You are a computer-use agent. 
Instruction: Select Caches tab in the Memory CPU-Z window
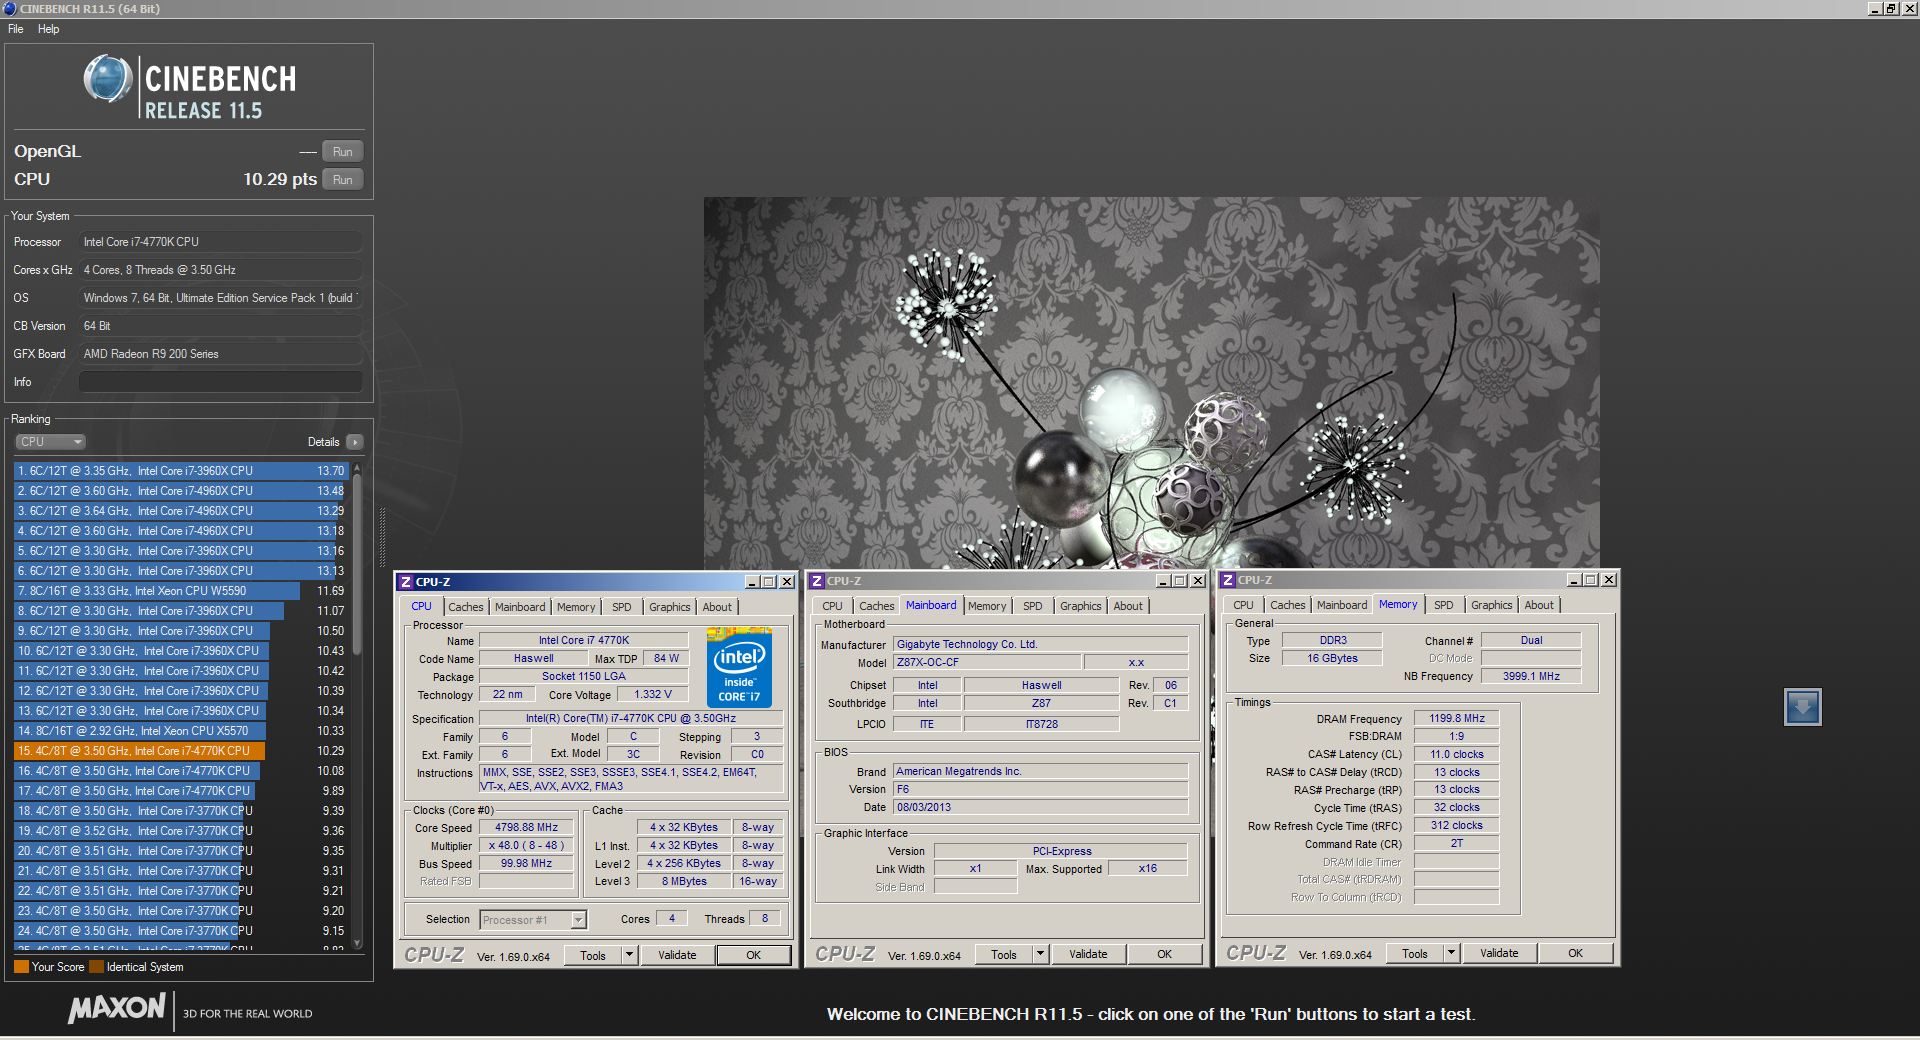point(1288,605)
